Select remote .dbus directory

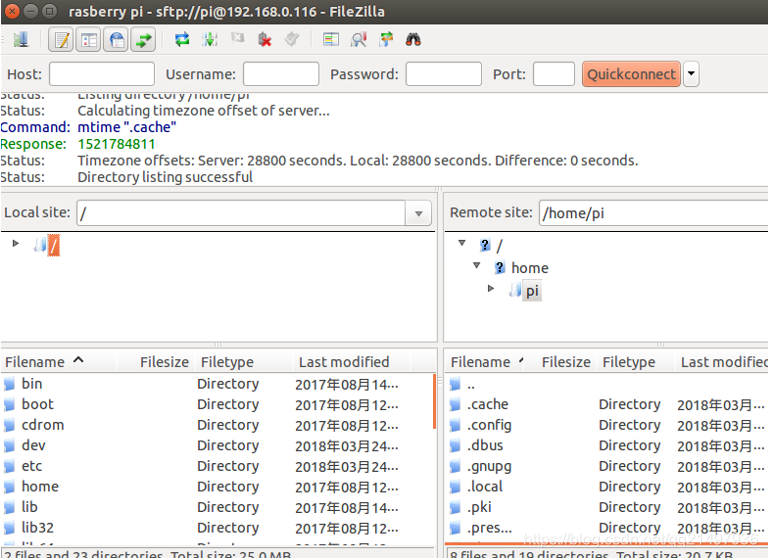tap(606, 445)
